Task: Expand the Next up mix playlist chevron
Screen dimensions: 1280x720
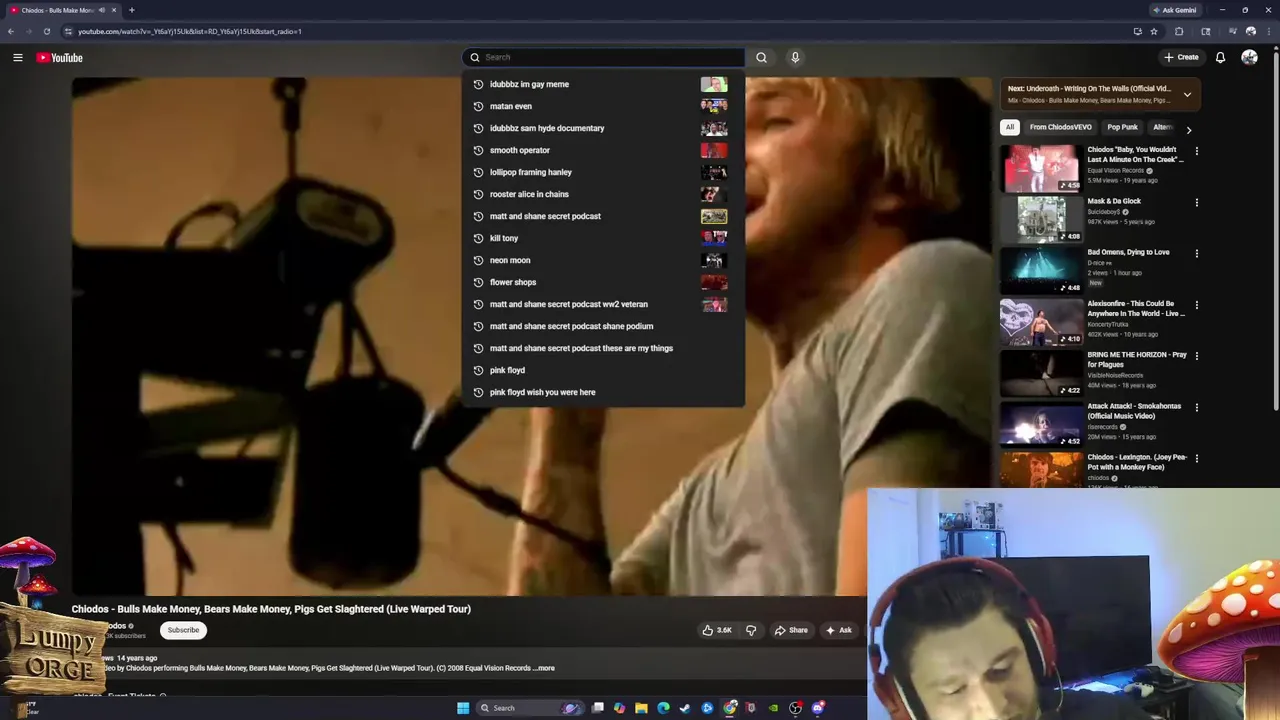Action: 1187,95
